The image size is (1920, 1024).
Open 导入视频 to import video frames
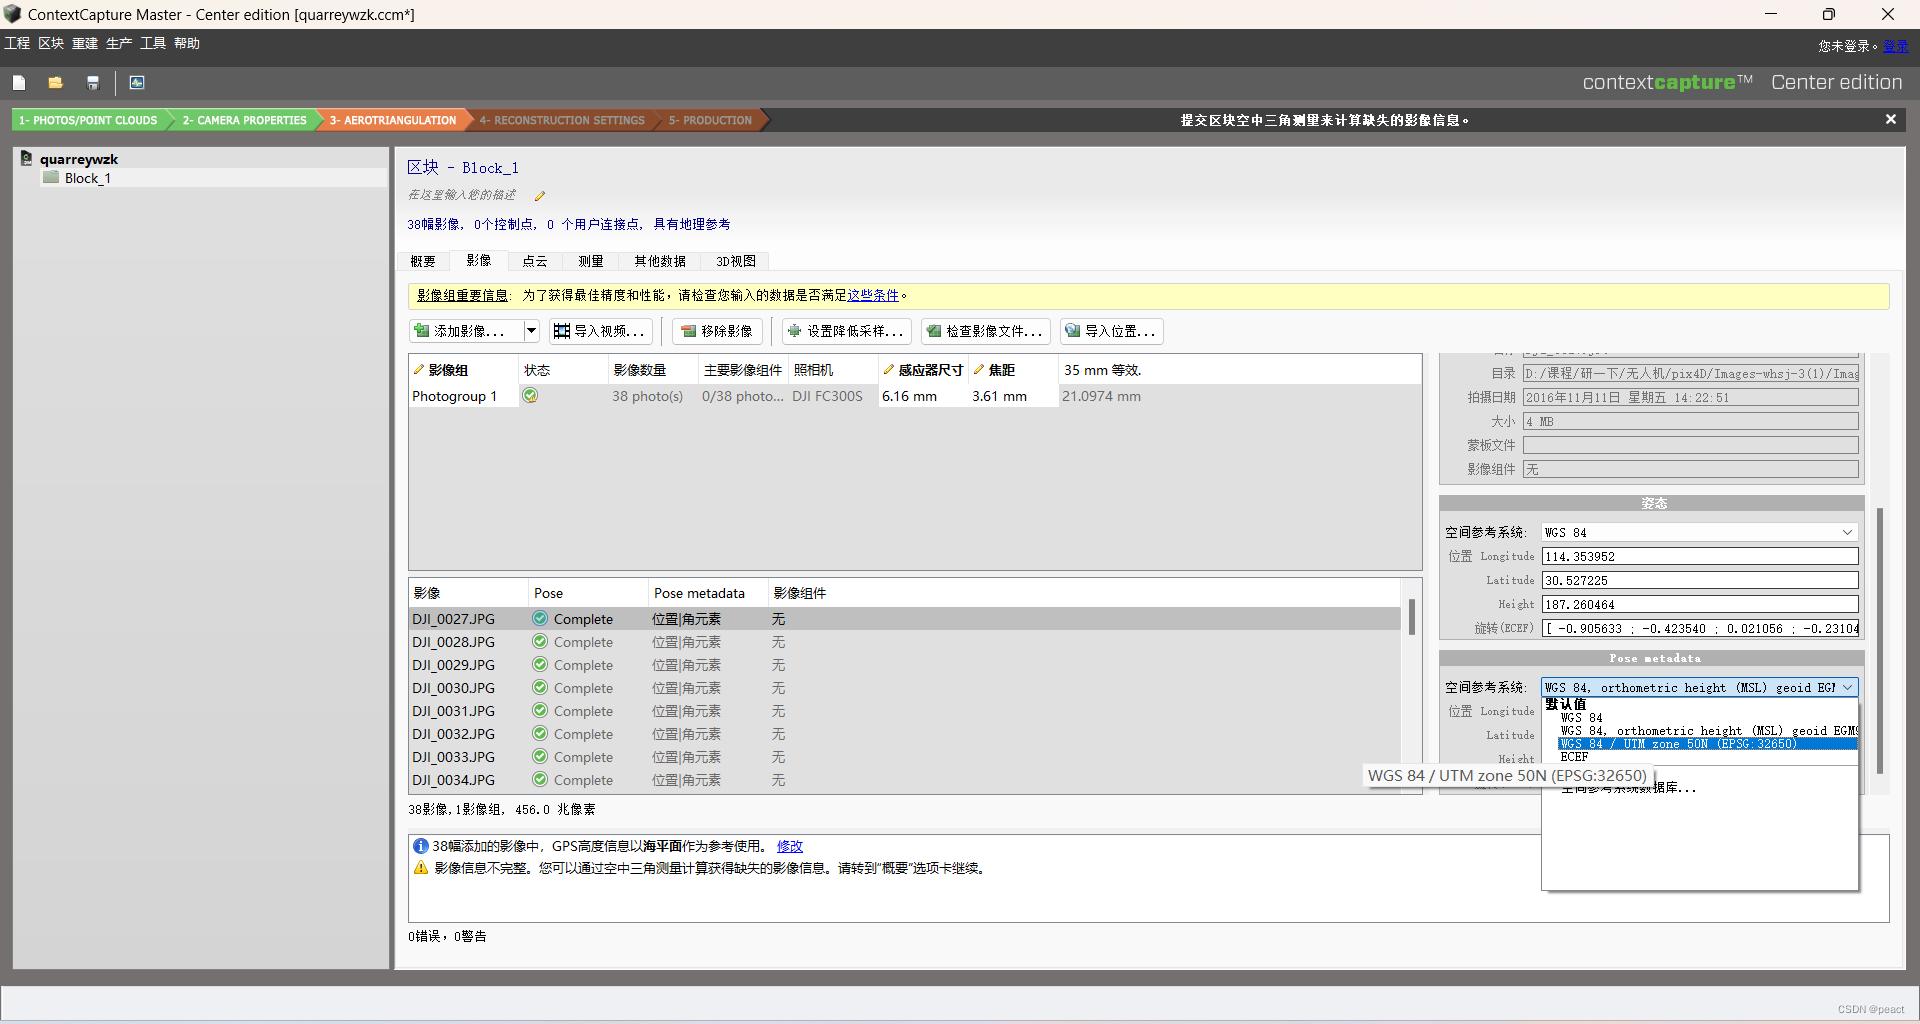599,331
